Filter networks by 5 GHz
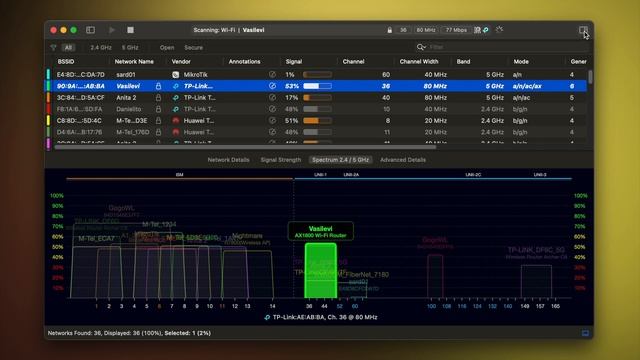 point(130,47)
